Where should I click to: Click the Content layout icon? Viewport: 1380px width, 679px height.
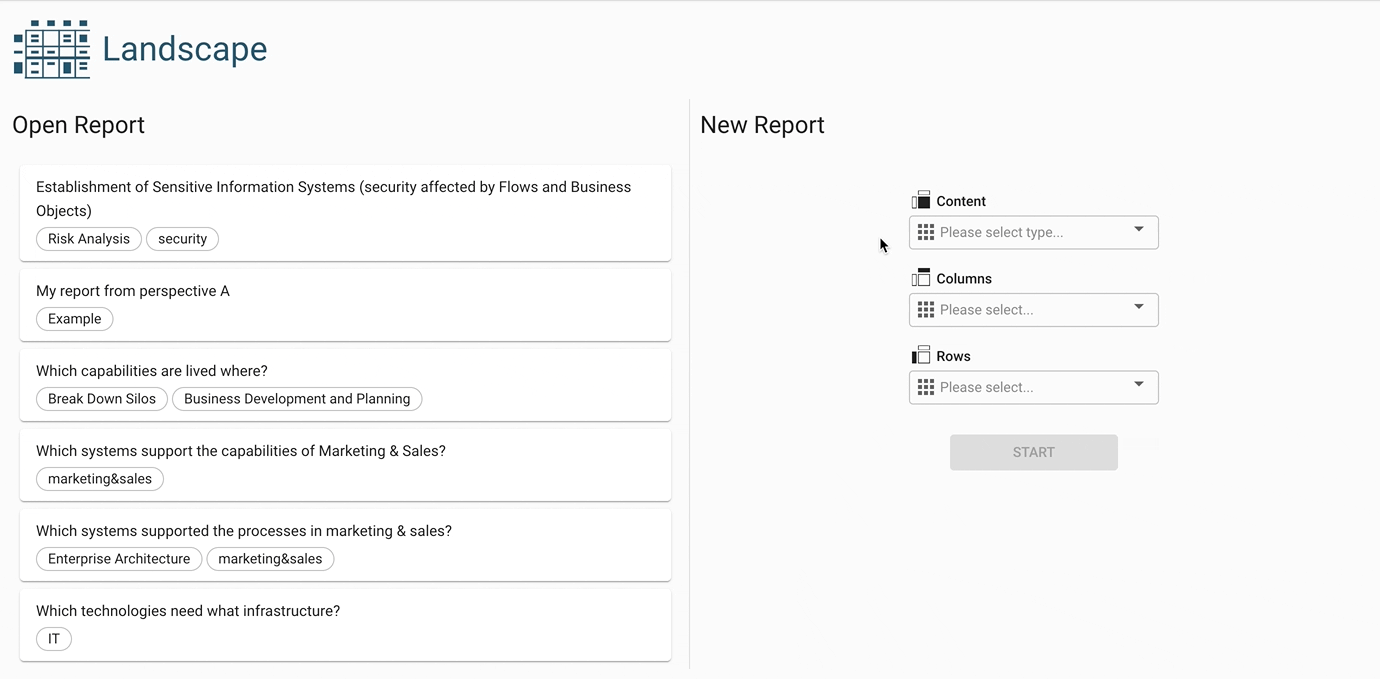[921, 201]
